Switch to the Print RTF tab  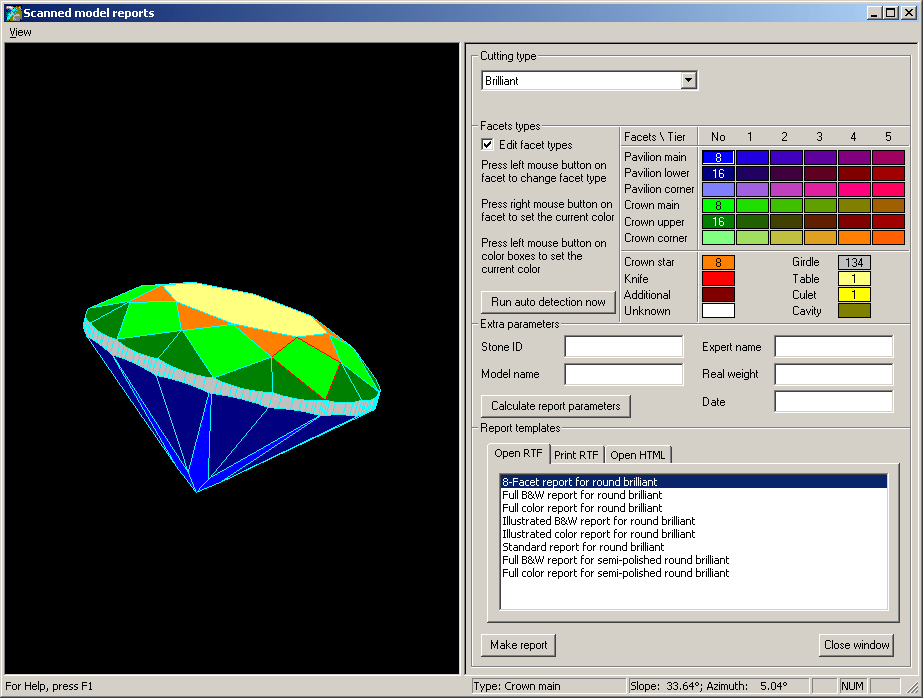(576, 455)
